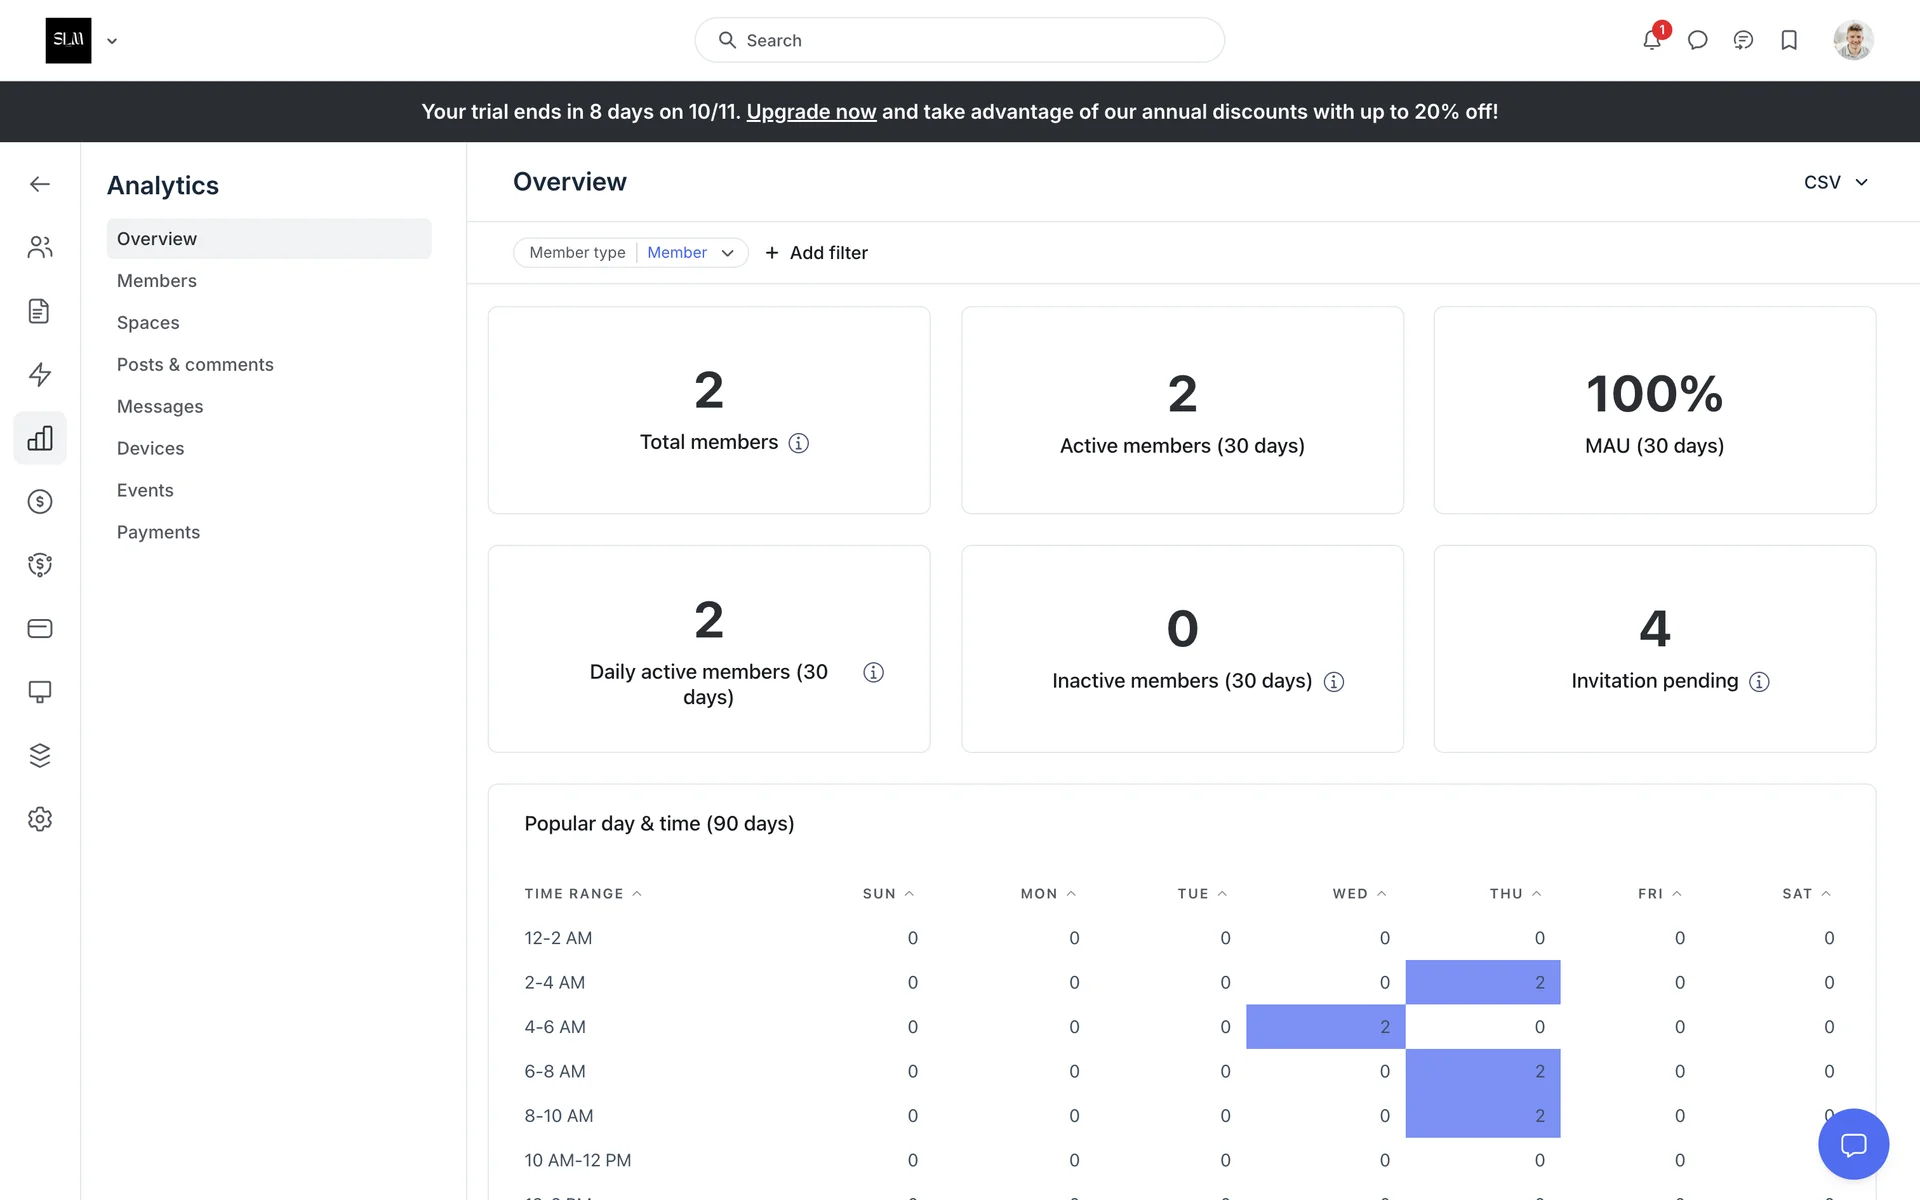Image resolution: width=1920 pixels, height=1200 pixels.
Task: Select Posts & comments in Analytics menu
Action: click(195, 365)
